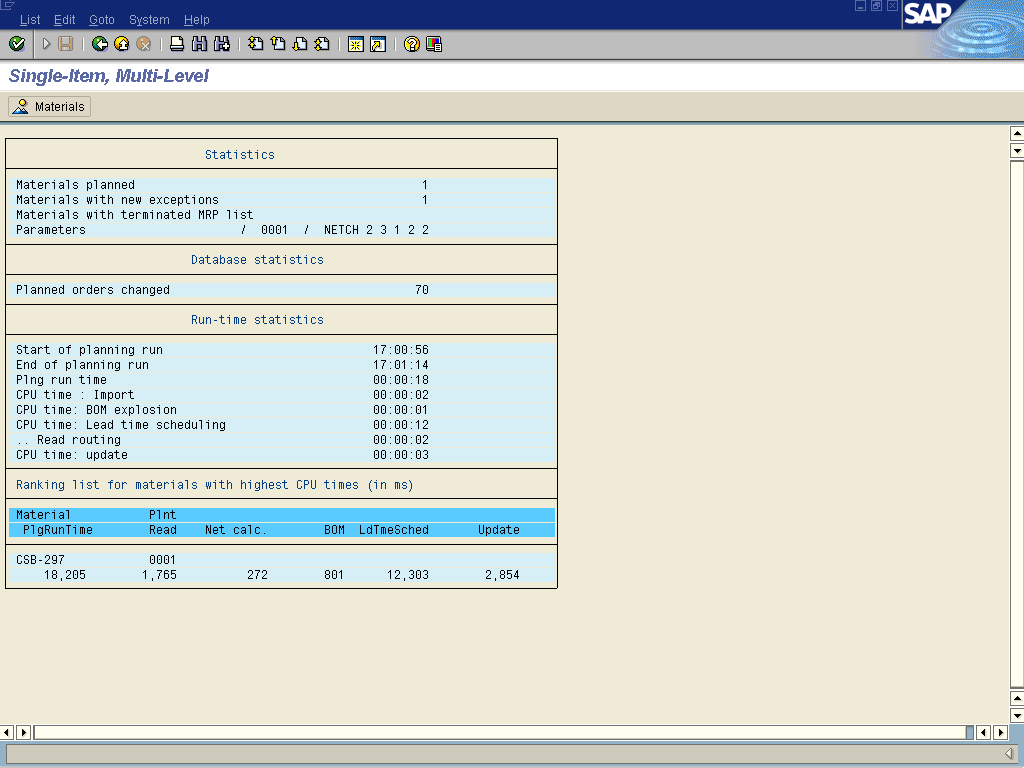1024x768 pixels.
Task: Click 'Materials with new exceptions' row
Action: [x=281, y=200]
